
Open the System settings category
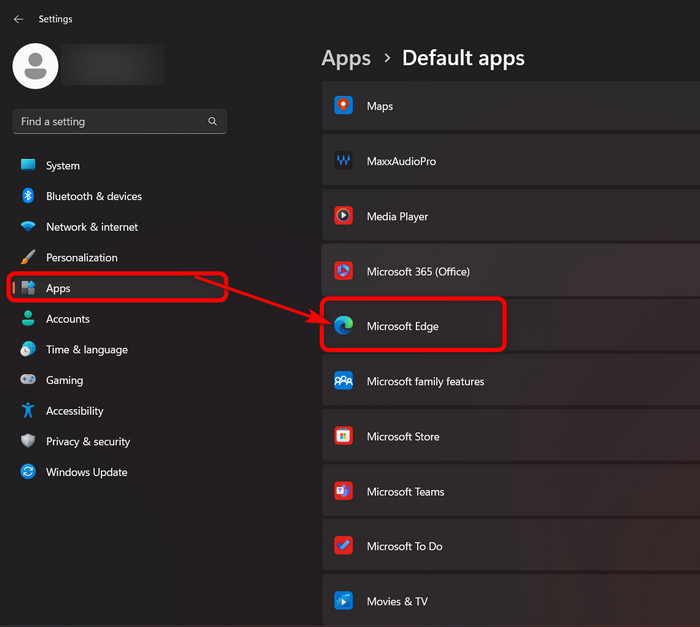(118, 166)
